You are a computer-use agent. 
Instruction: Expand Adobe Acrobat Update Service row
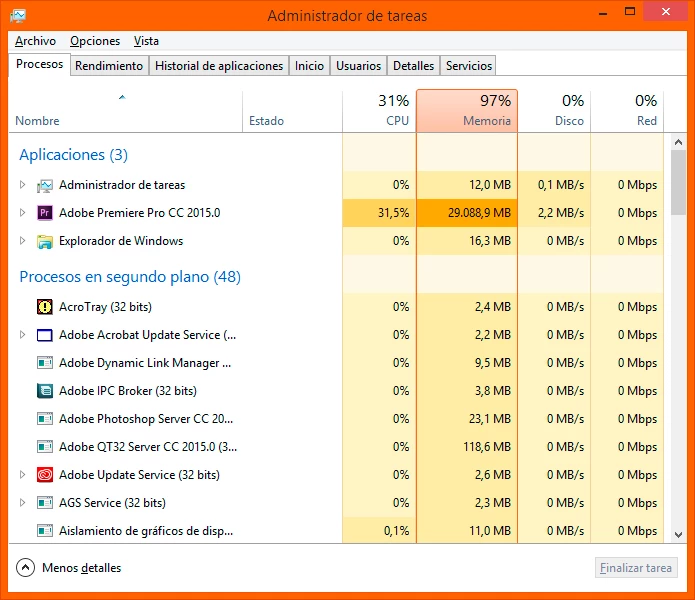coord(23,335)
